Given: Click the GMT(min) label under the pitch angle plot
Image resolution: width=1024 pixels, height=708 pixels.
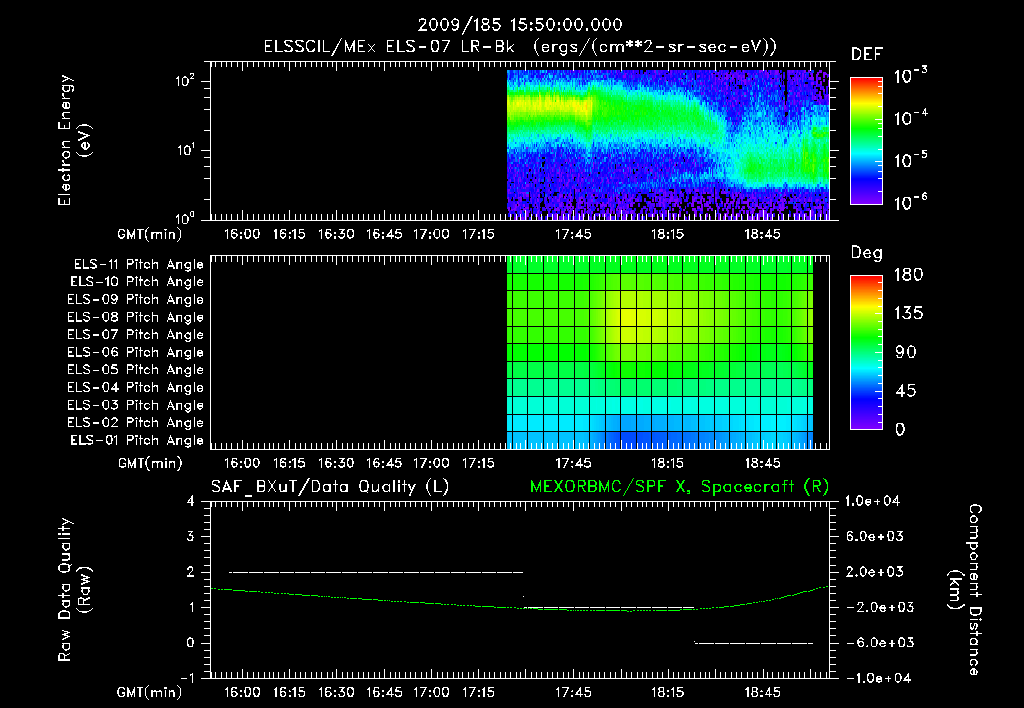Looking at the screenshot, I should click(x=150, y=463).
